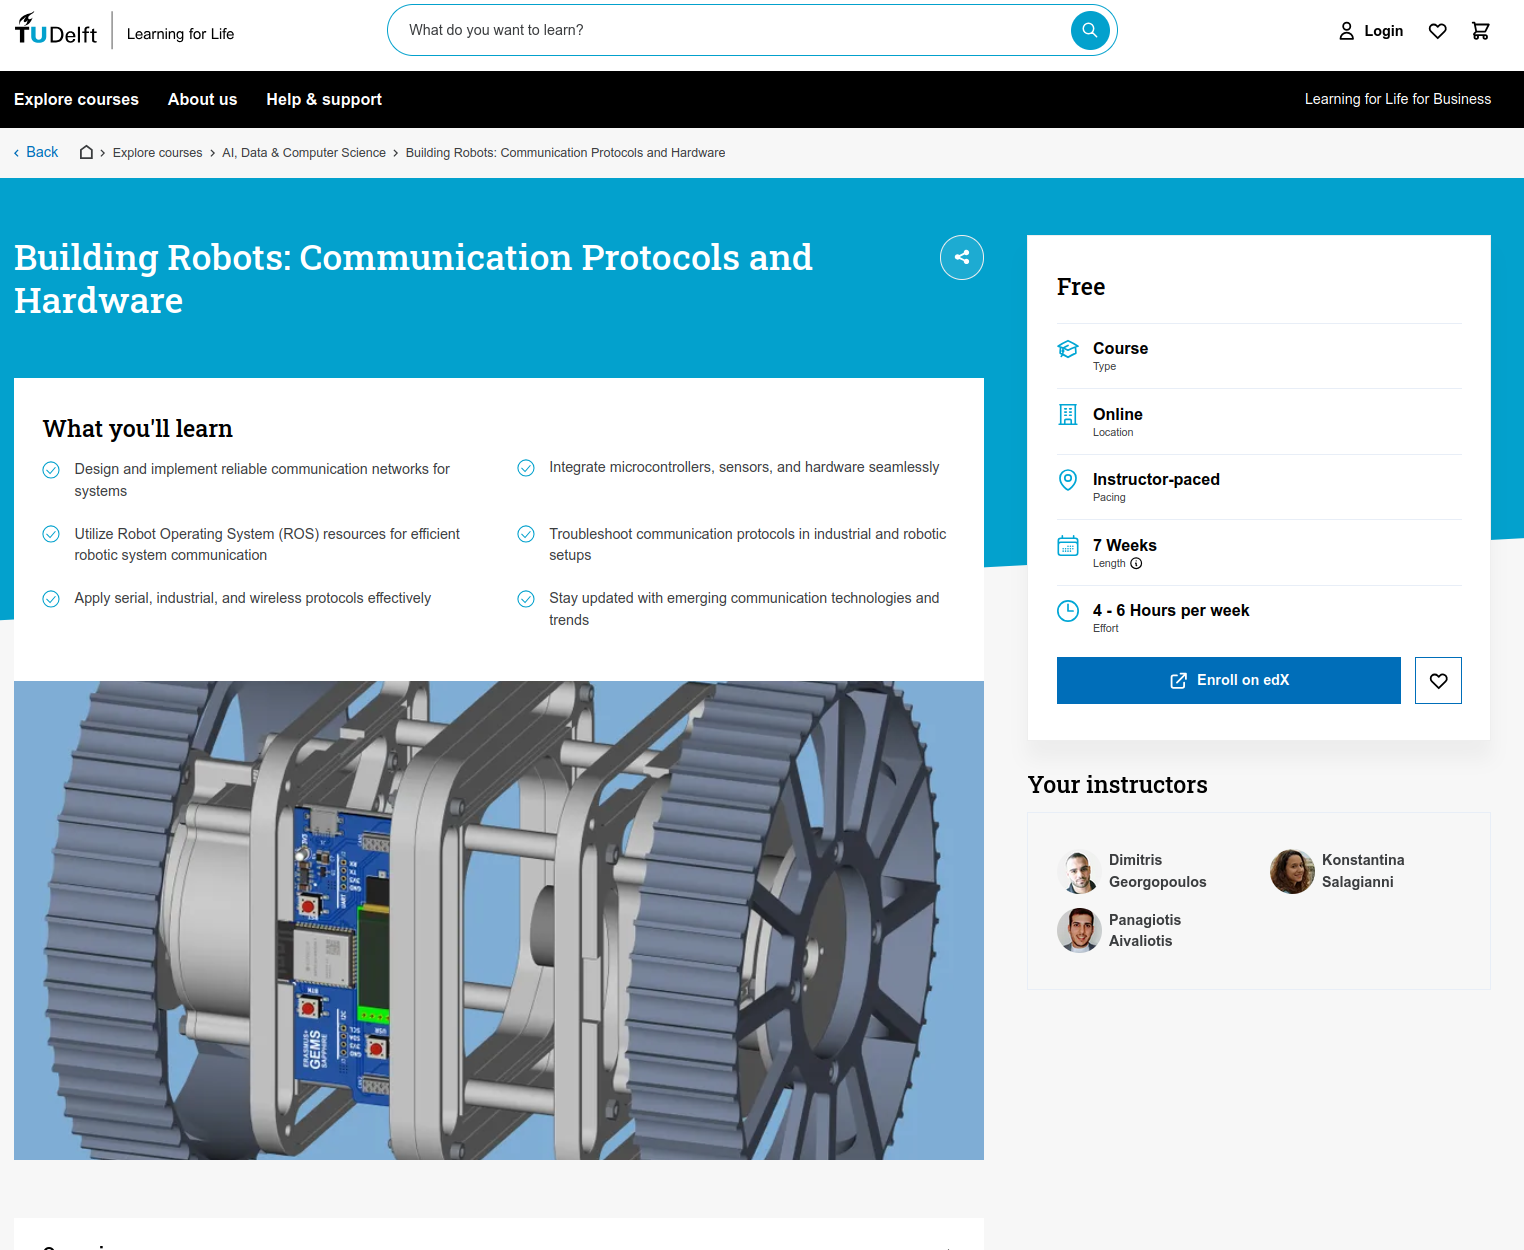Click Konstantina Salagianni's profile photo
The image size is (1524, 1250).
1292,871
